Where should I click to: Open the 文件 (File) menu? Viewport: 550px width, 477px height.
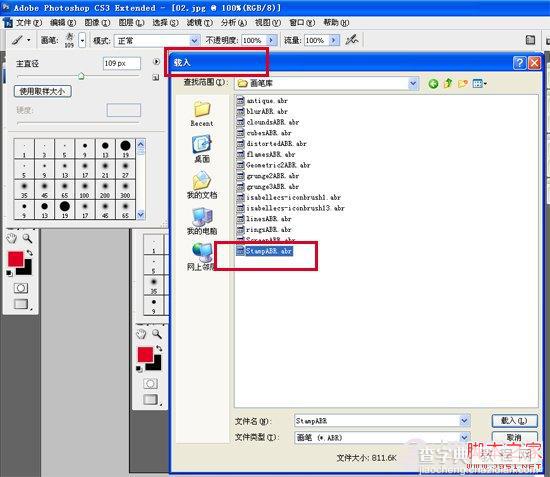(29, 23)
